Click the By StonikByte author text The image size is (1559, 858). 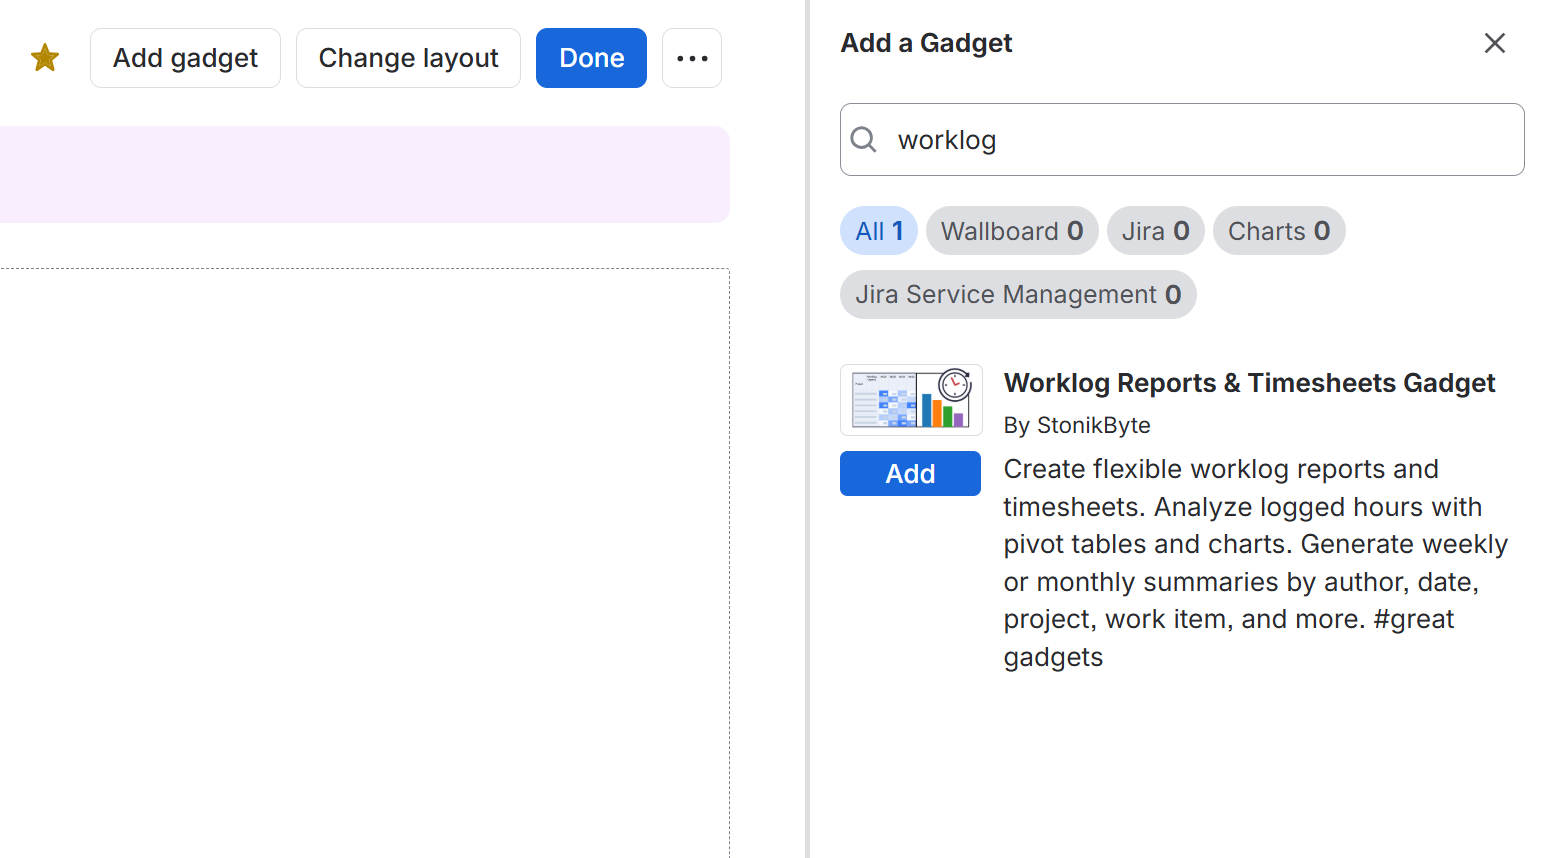[x=1077, y=425]
